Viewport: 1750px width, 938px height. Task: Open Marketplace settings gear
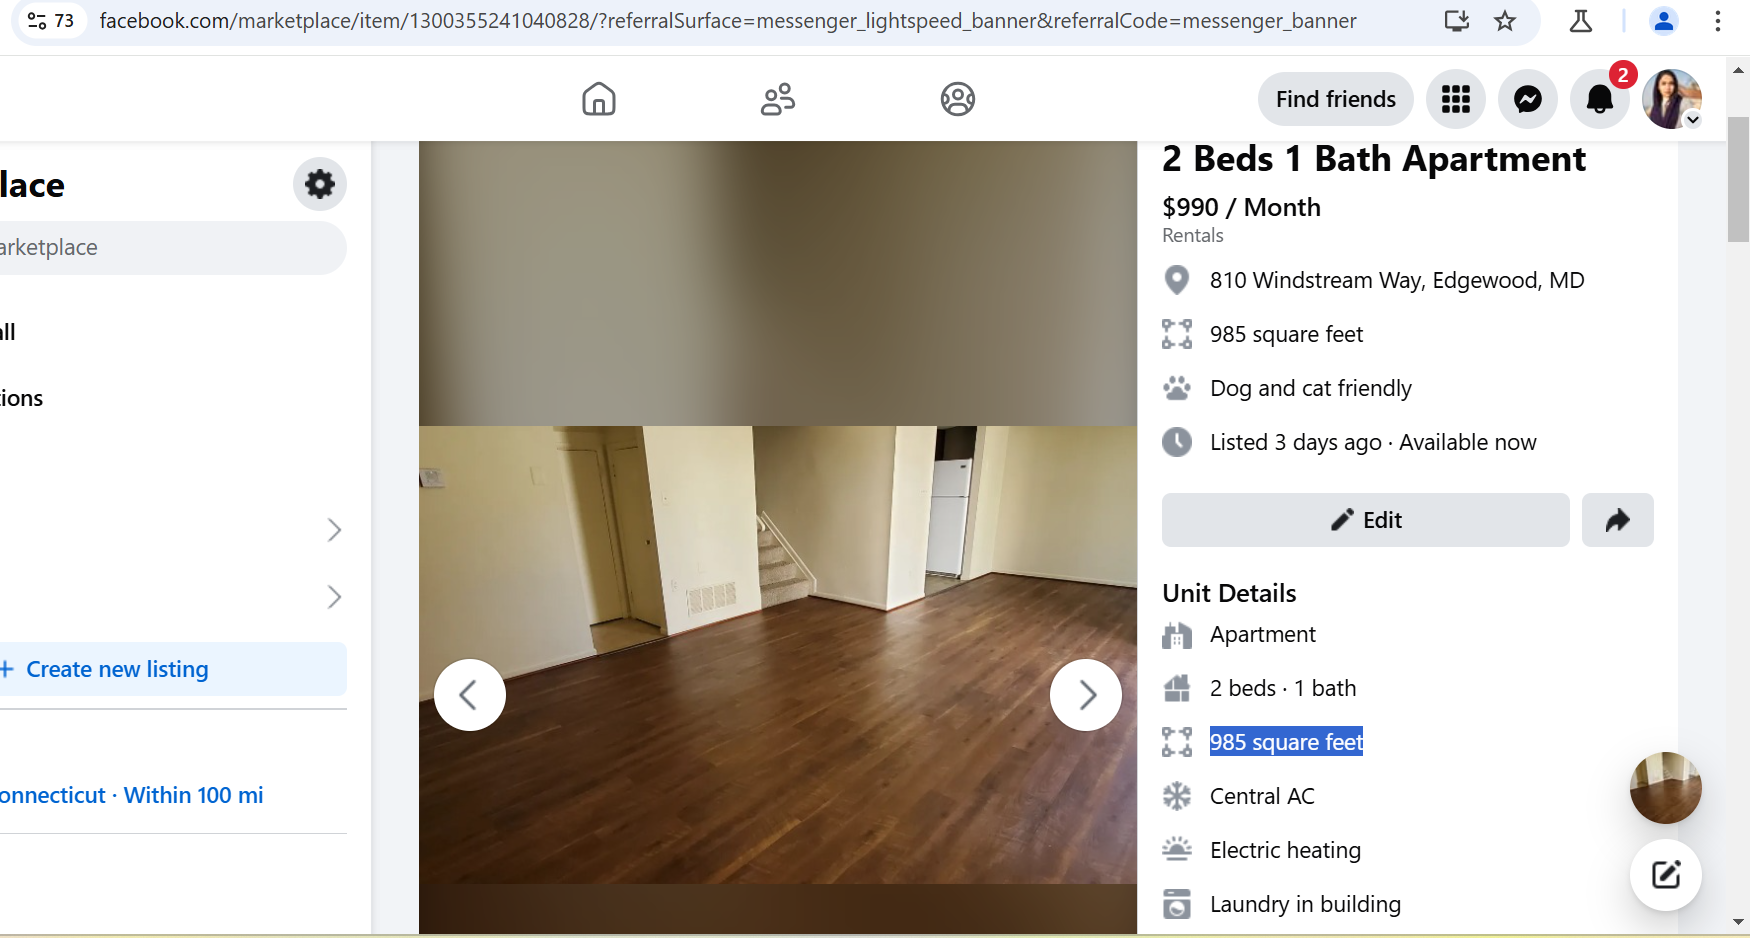tap(320, 184)
